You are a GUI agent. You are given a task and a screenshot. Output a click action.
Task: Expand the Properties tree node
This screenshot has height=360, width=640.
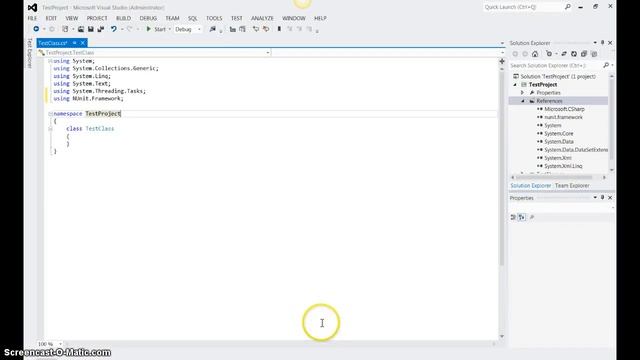[522, 93]
